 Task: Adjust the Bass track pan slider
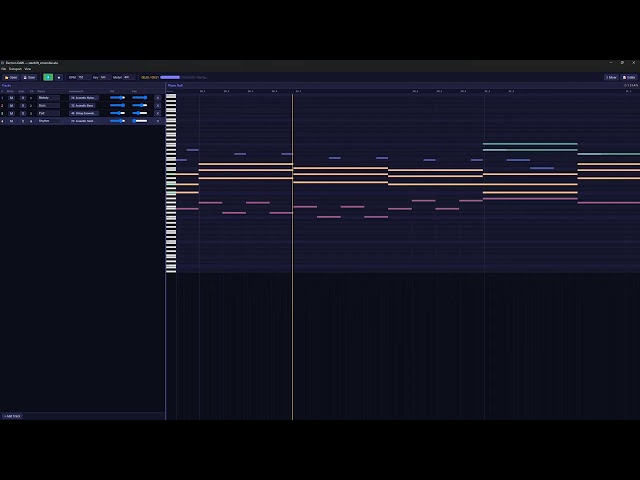click(140, 105)
